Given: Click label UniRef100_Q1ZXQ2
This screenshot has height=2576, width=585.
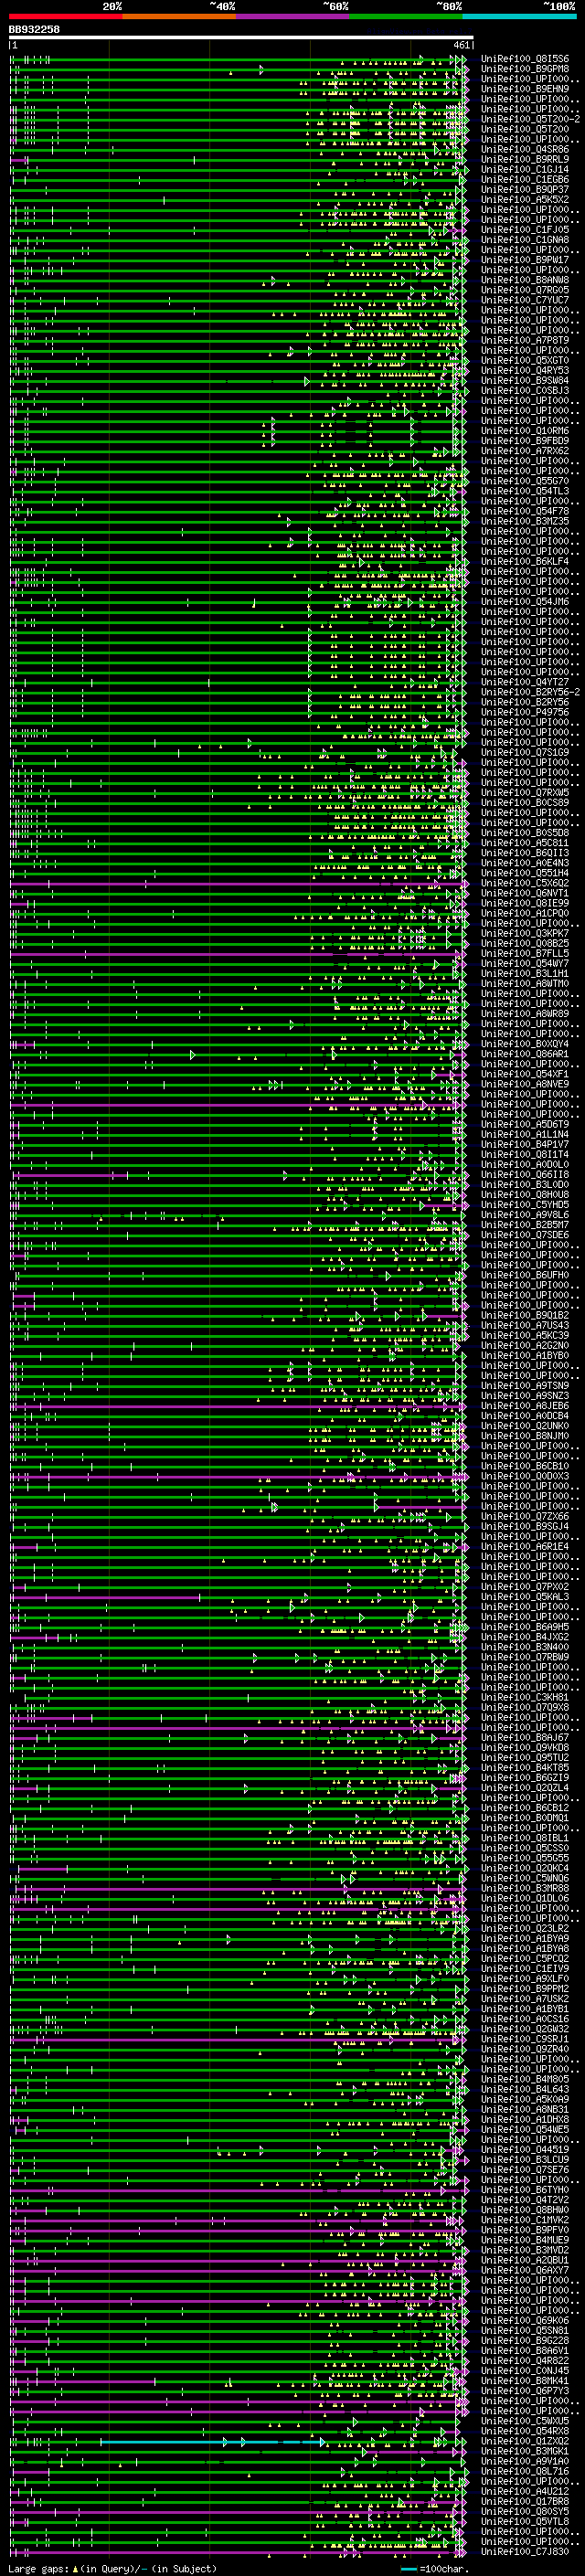Looking at the screenshot, I should click(x=525, y=2440).
